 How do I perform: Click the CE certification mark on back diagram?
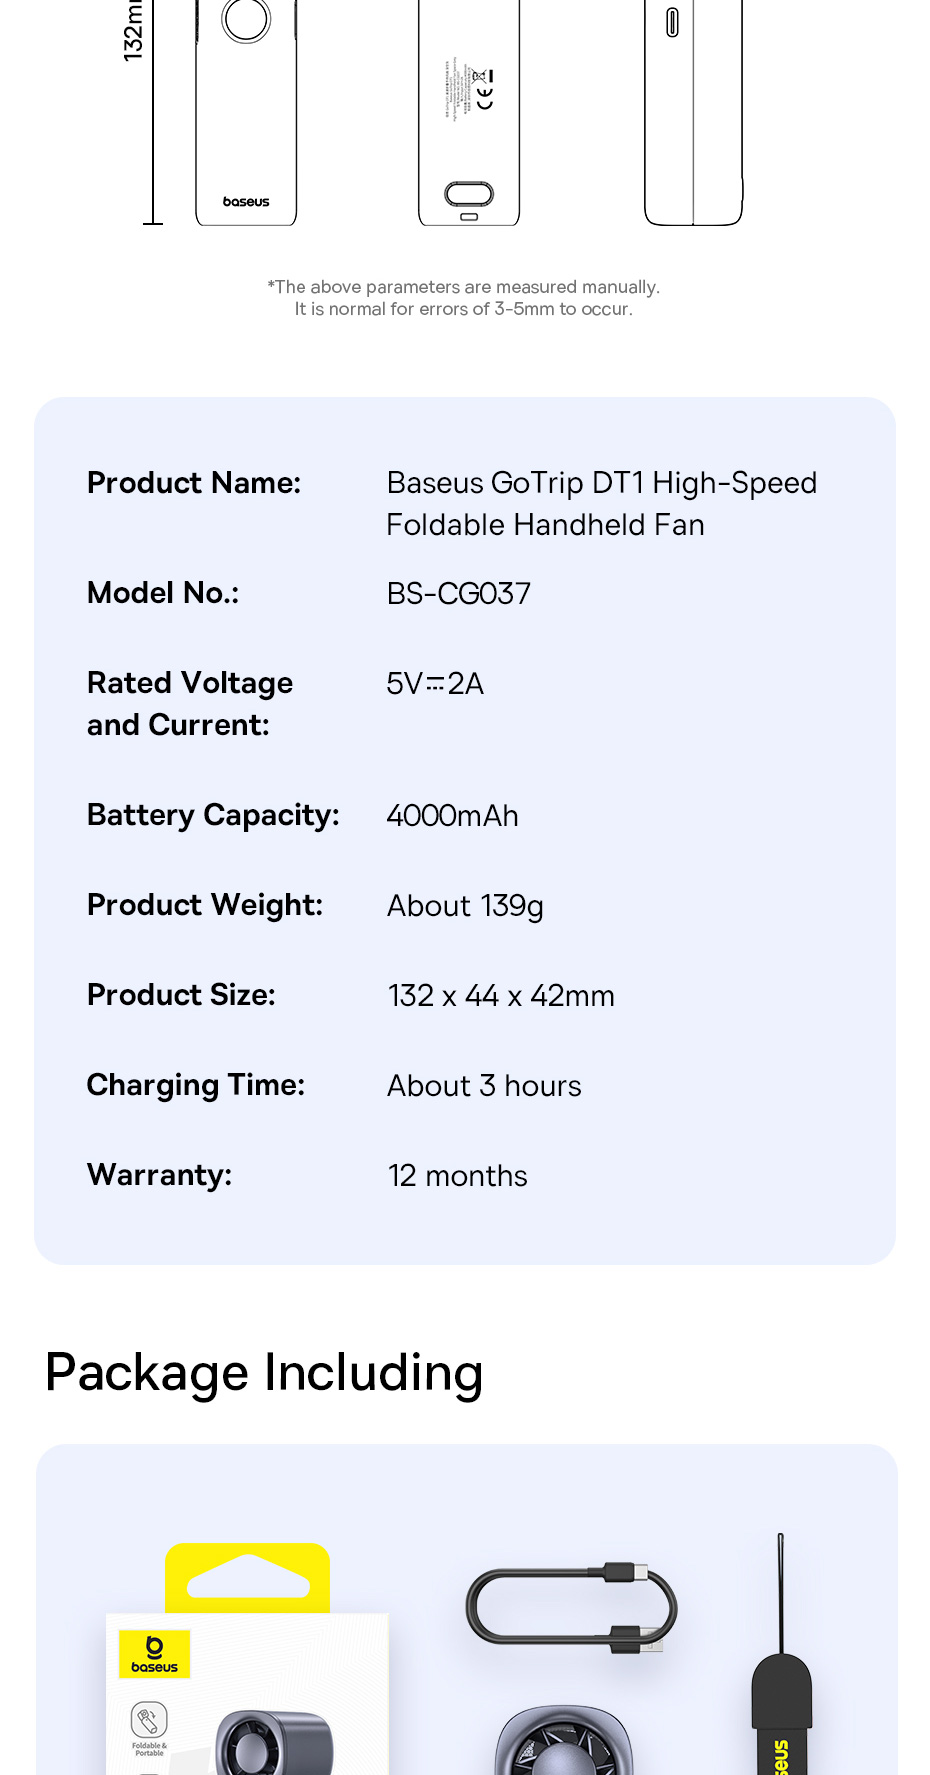click(x=485, y=98)
